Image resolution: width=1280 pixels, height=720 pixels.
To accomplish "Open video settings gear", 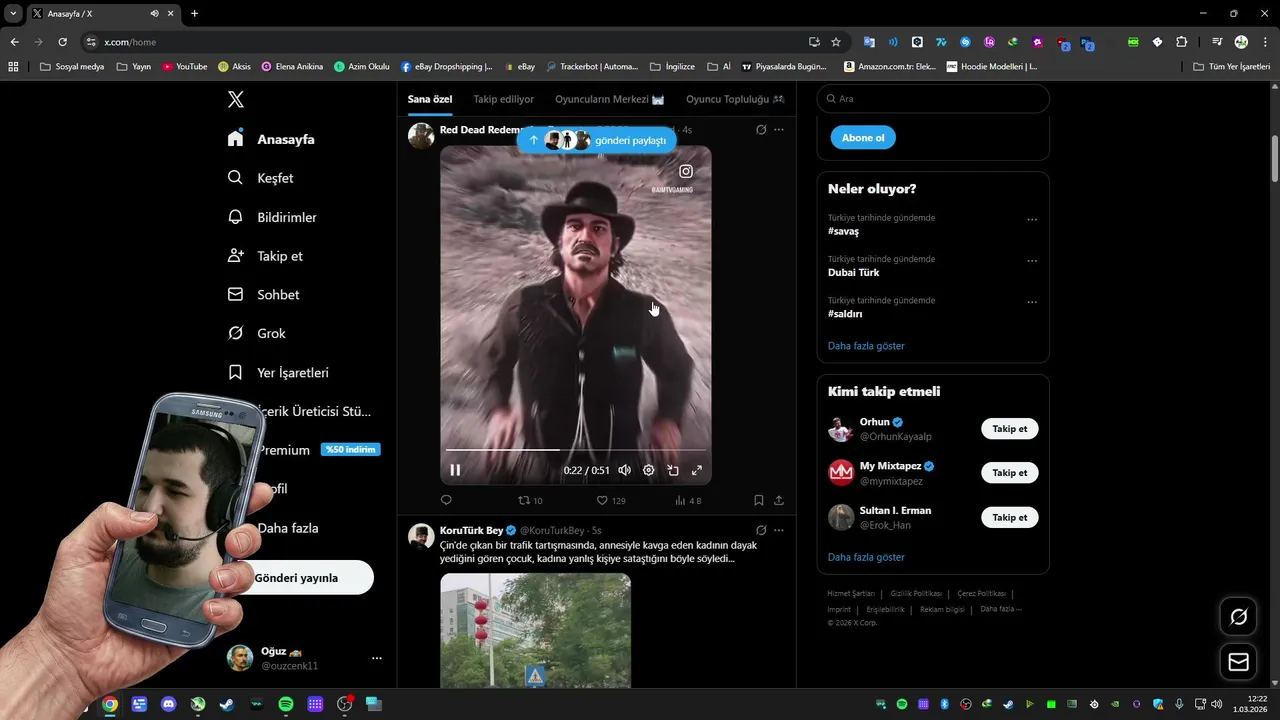I will click(x=648, y=470).
